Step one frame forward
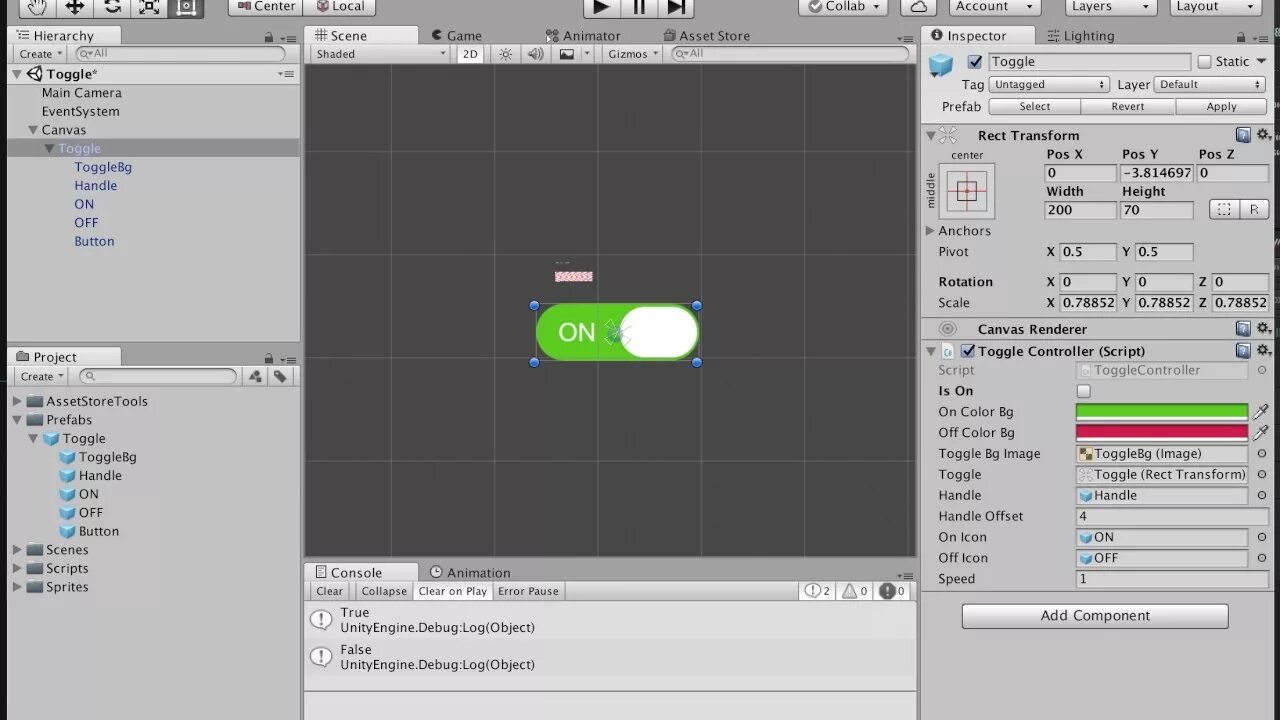This screenshot has width=1280, height=720. pyautogui.click(x=676, y=7)
